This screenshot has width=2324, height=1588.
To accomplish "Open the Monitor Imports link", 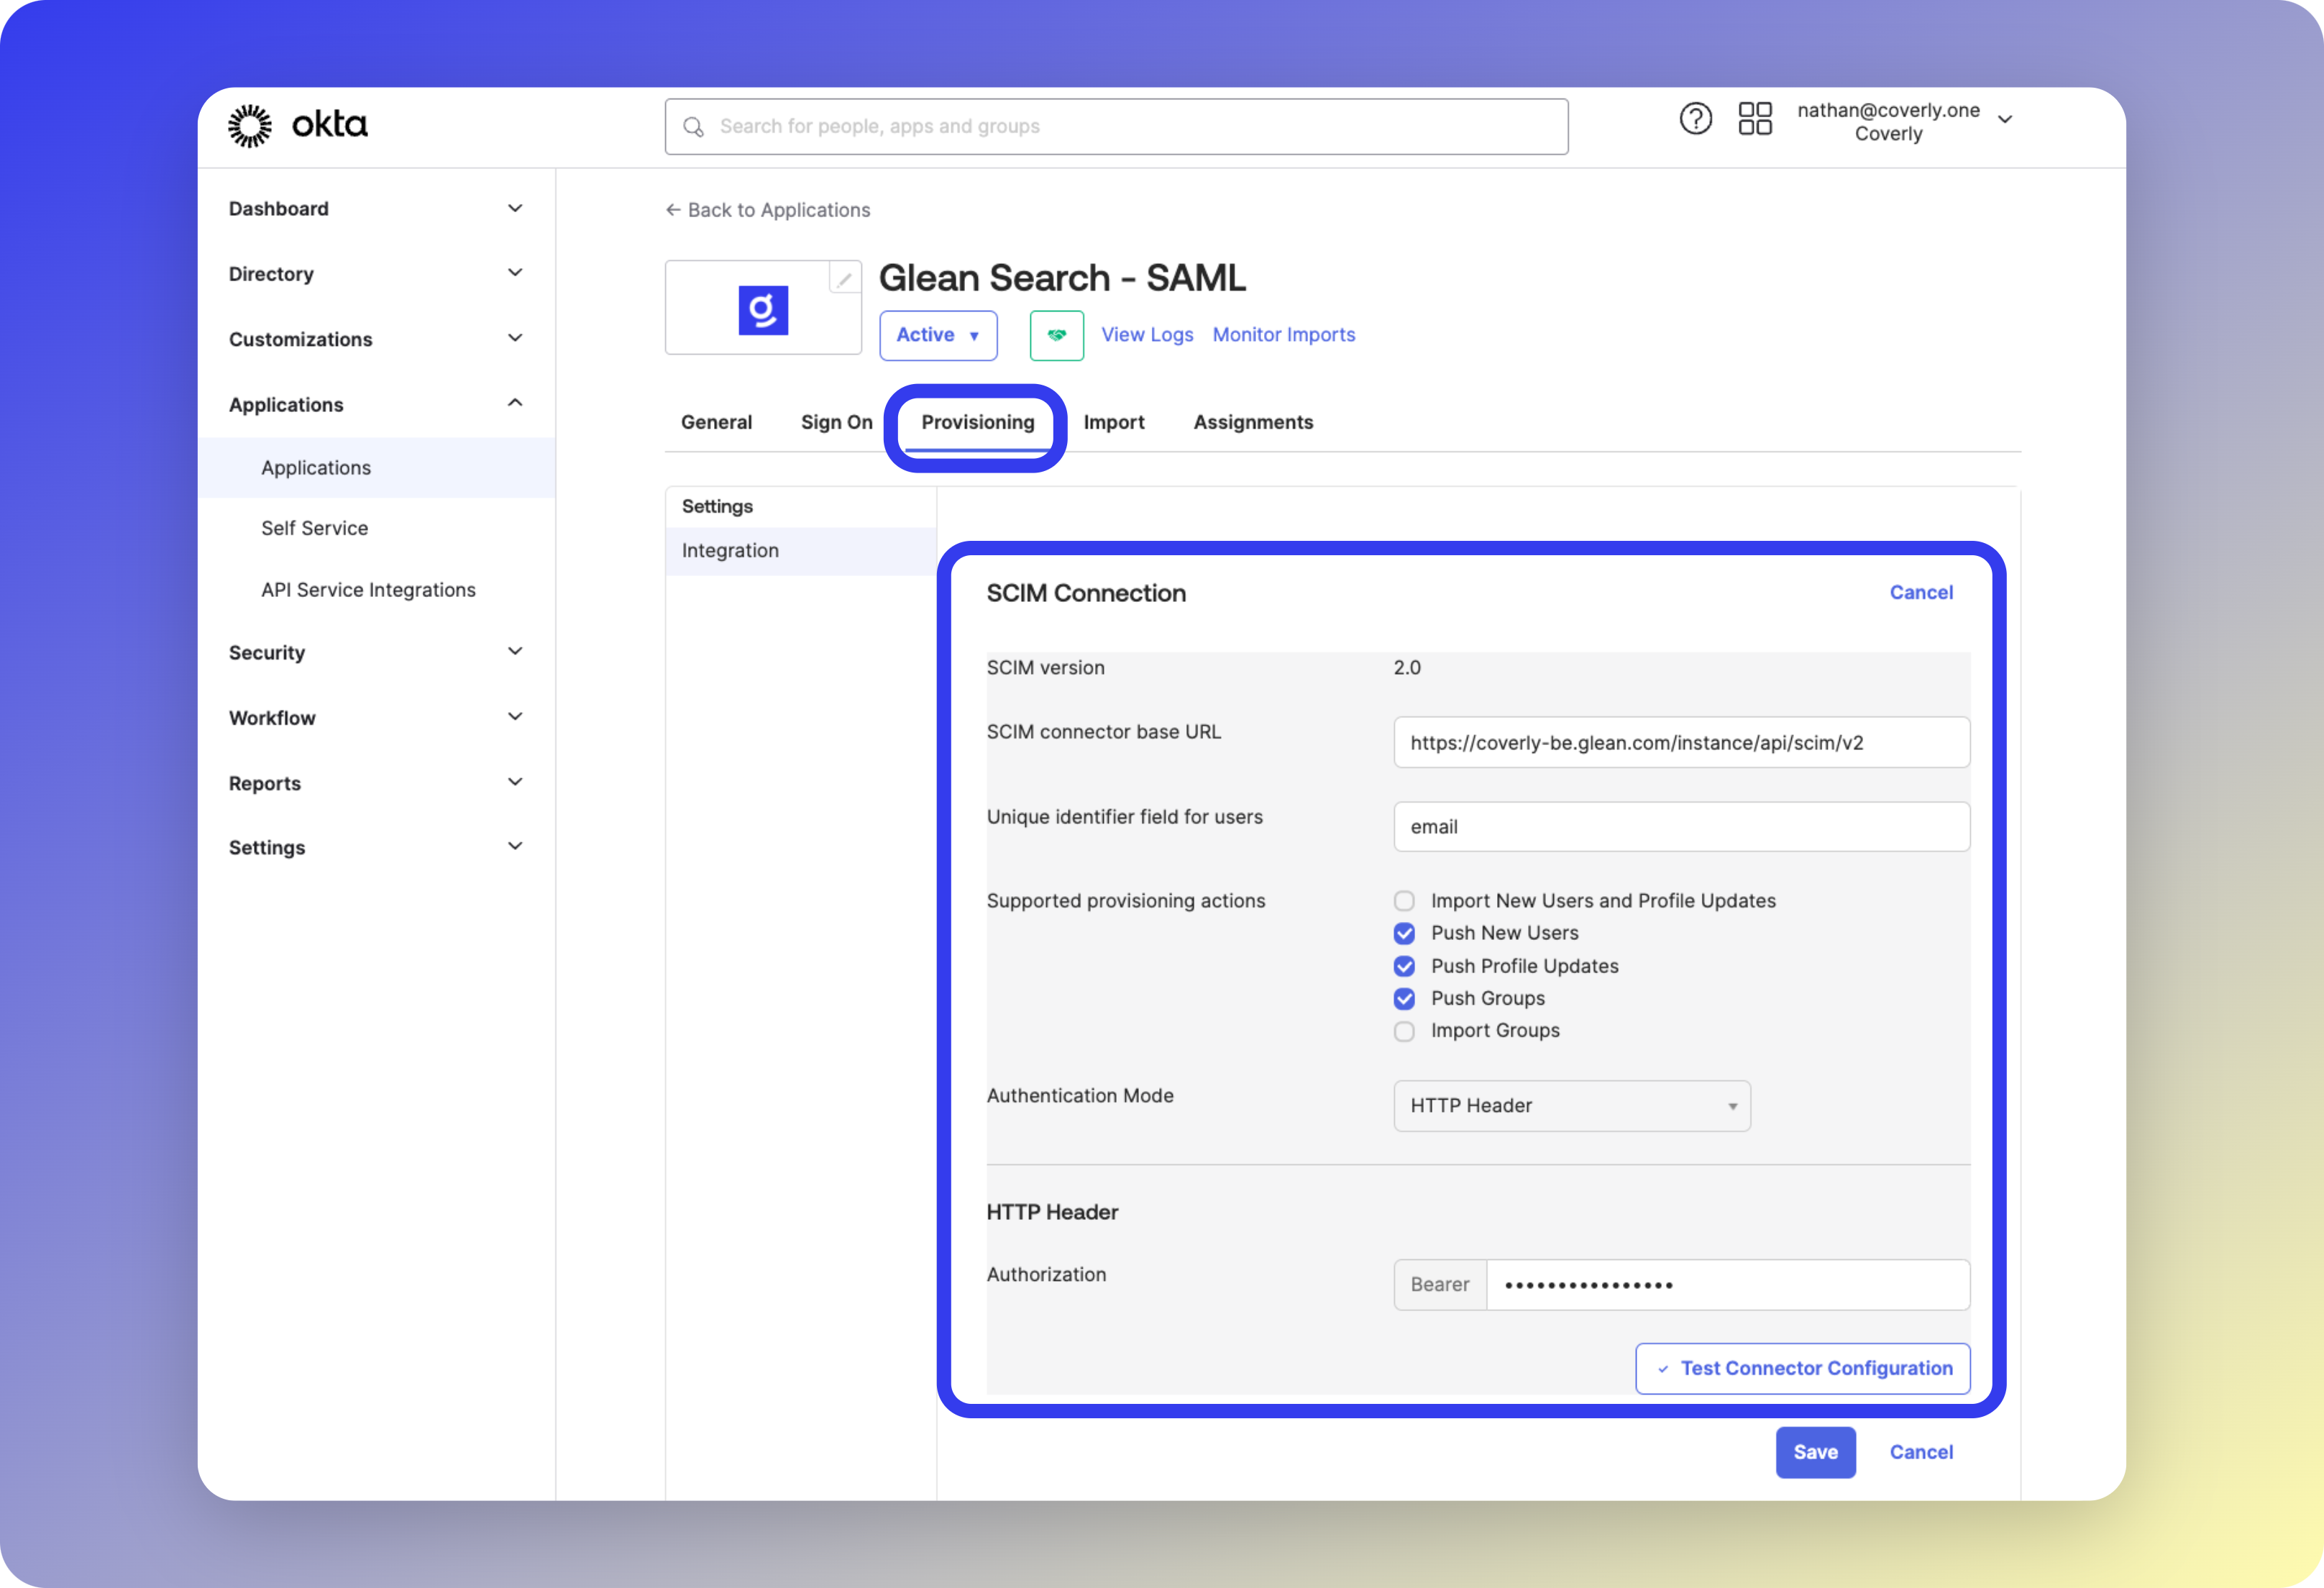I will click(1283, 335).
